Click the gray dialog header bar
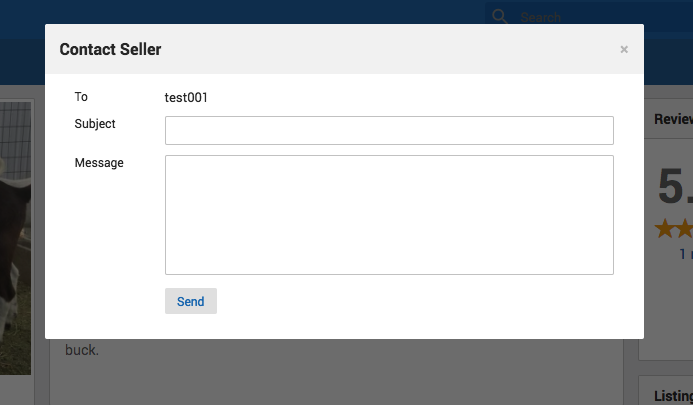Viewport: 693px width, 405px height. [344, 49]
